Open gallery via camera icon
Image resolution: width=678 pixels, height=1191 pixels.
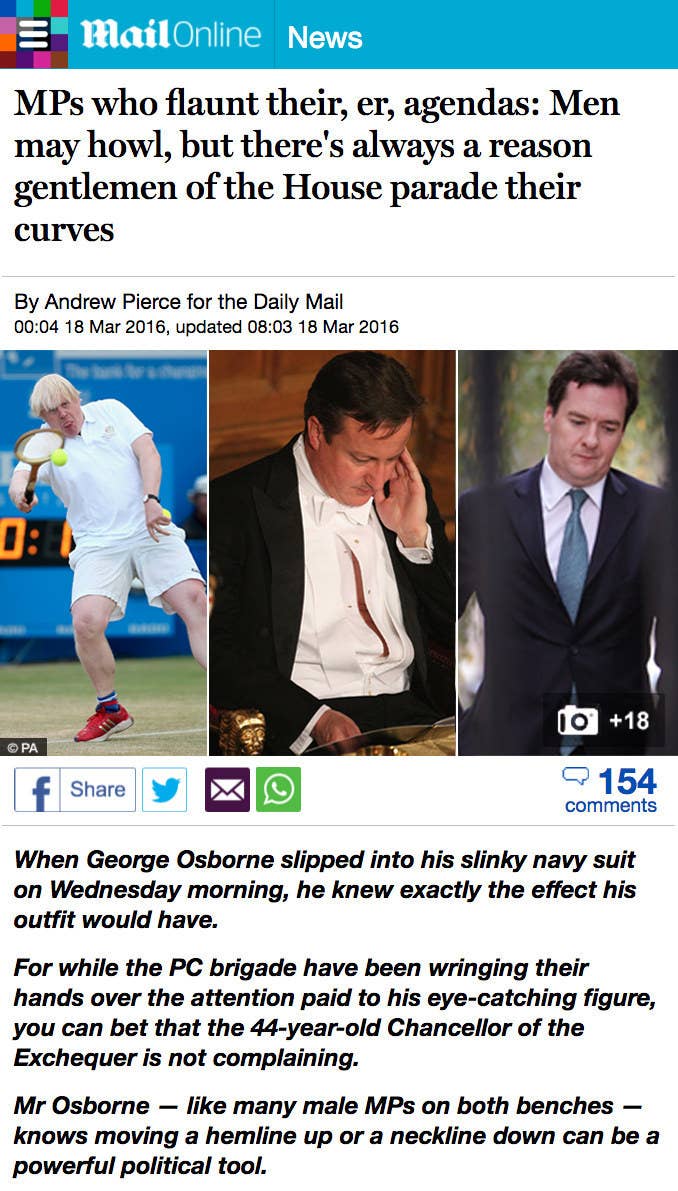[578, 720]
